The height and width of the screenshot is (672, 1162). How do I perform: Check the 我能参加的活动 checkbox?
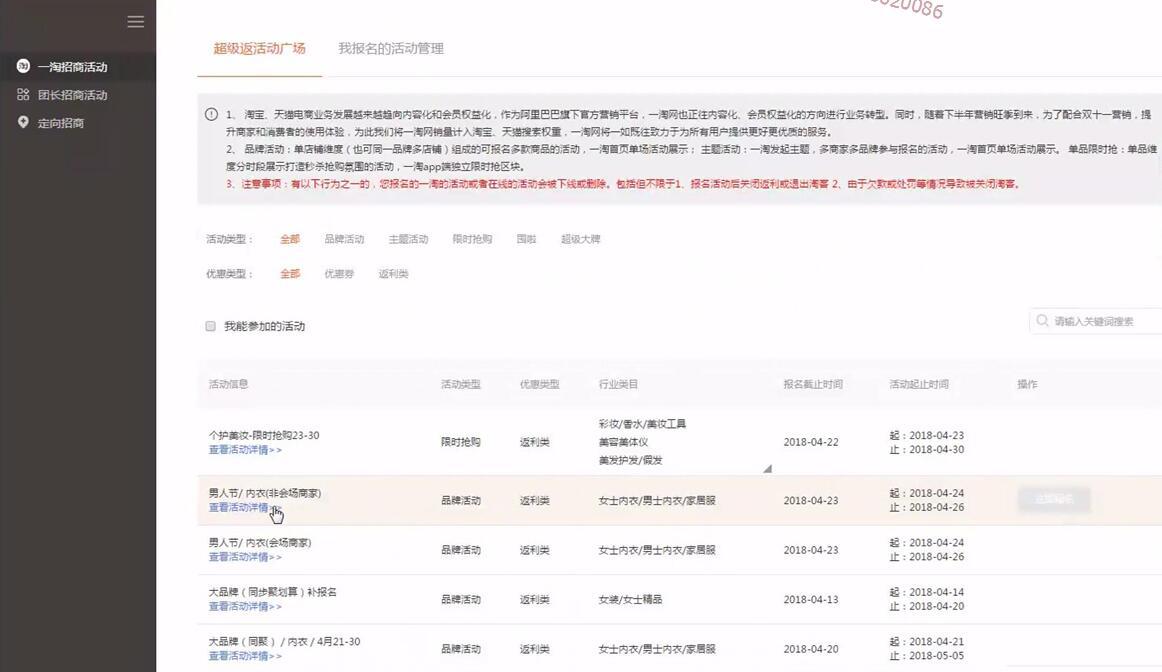(210, 324)
